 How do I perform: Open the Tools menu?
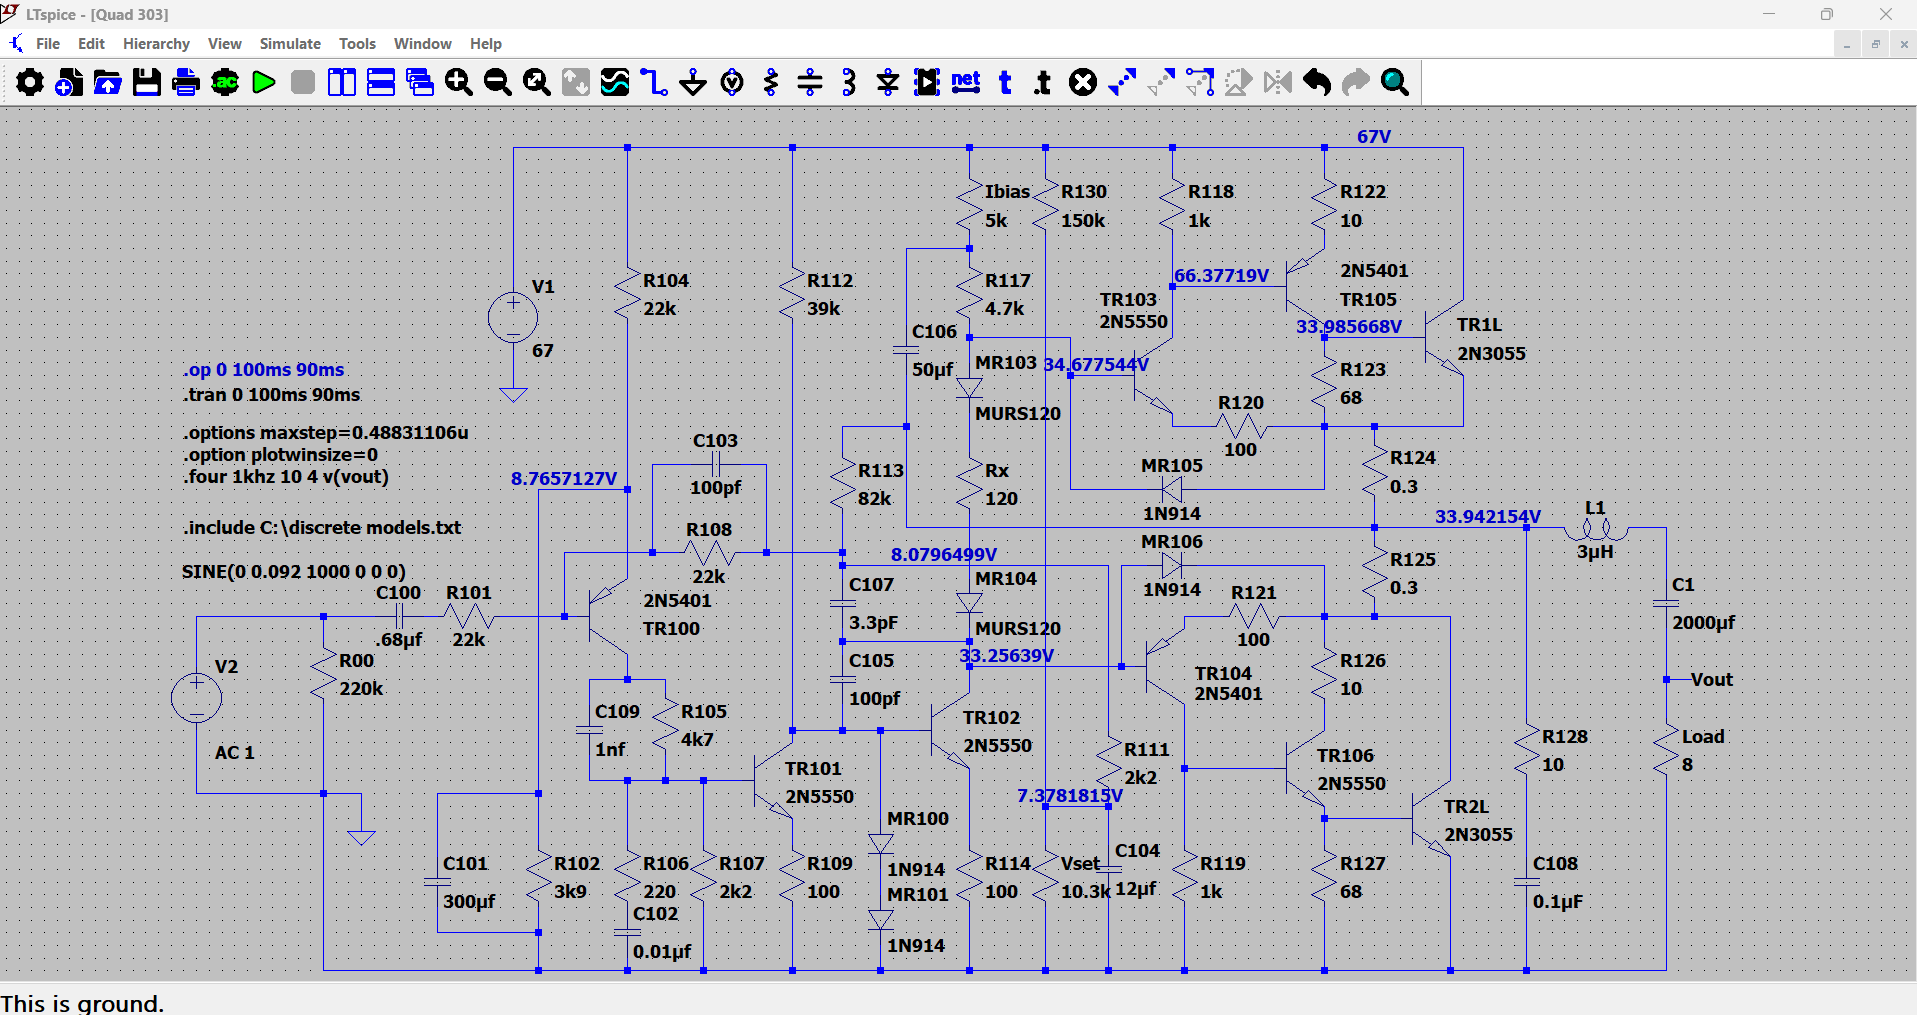point(357,44)
